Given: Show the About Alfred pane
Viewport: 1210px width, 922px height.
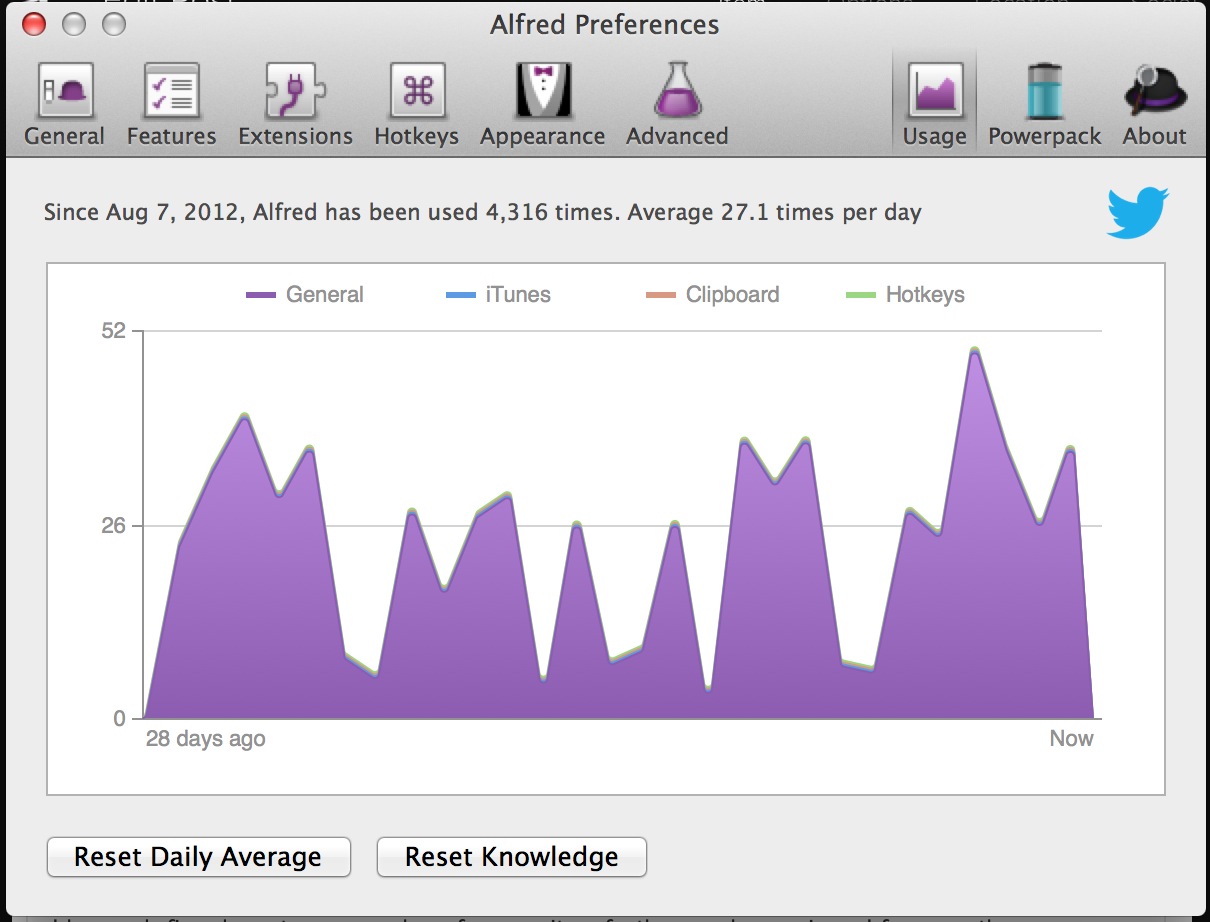Looking at the screenshot, I should [x=1154, y=105].
